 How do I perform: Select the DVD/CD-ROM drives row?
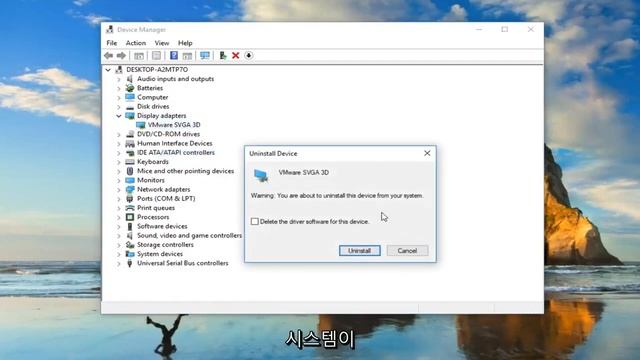pos(168,134)
